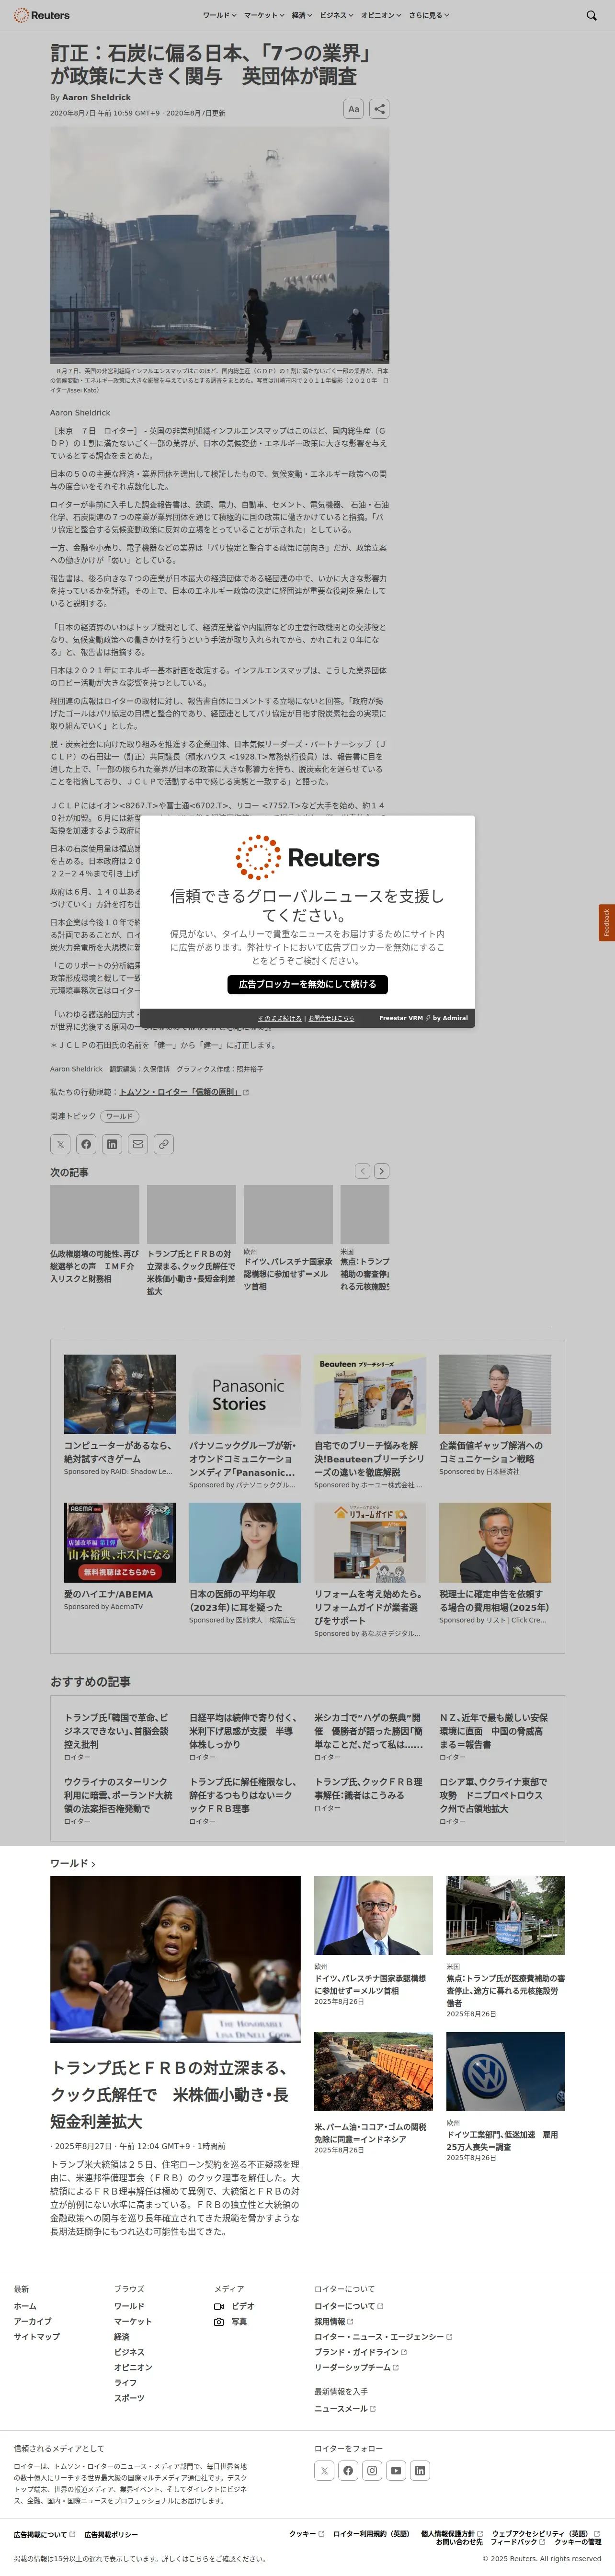Click footer アーカイブ link
The width and height of the screenshot is (615, 2576).
32,2321
